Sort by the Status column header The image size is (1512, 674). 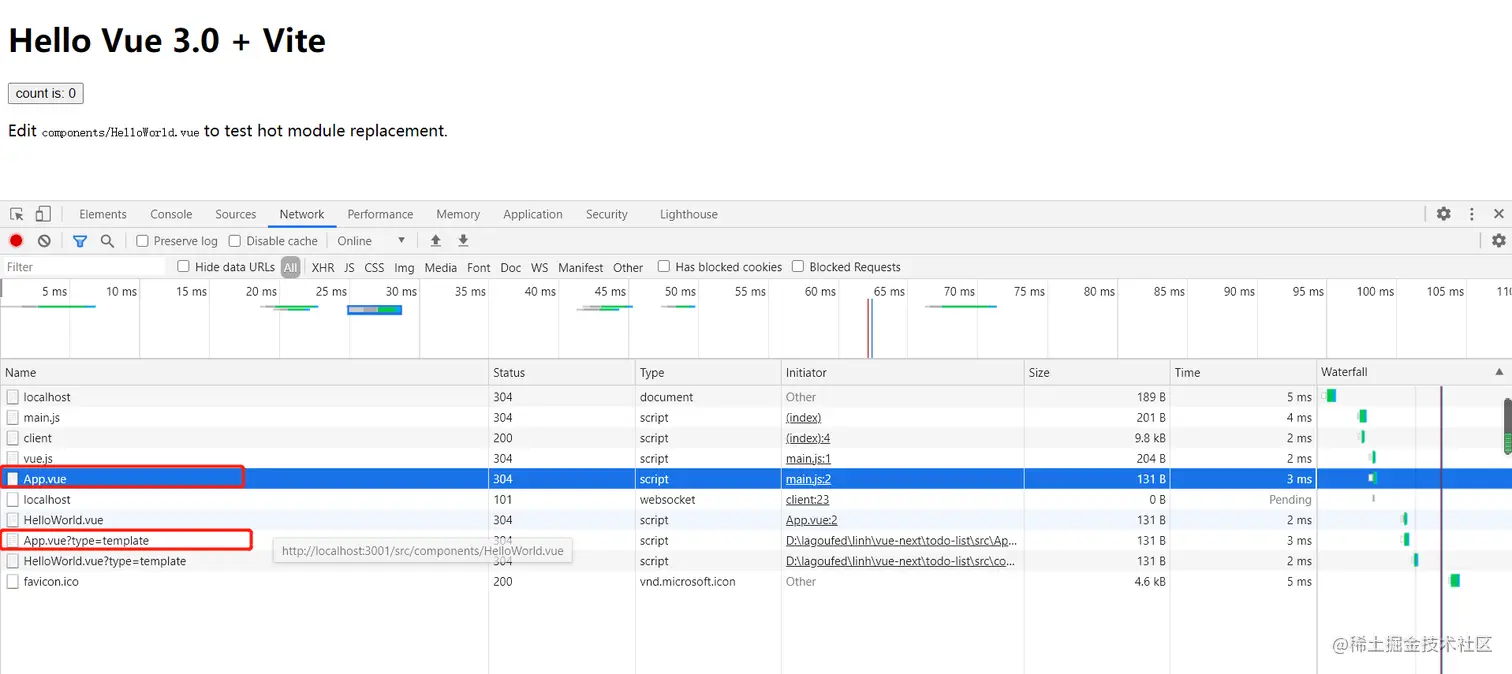click(561, 372)
